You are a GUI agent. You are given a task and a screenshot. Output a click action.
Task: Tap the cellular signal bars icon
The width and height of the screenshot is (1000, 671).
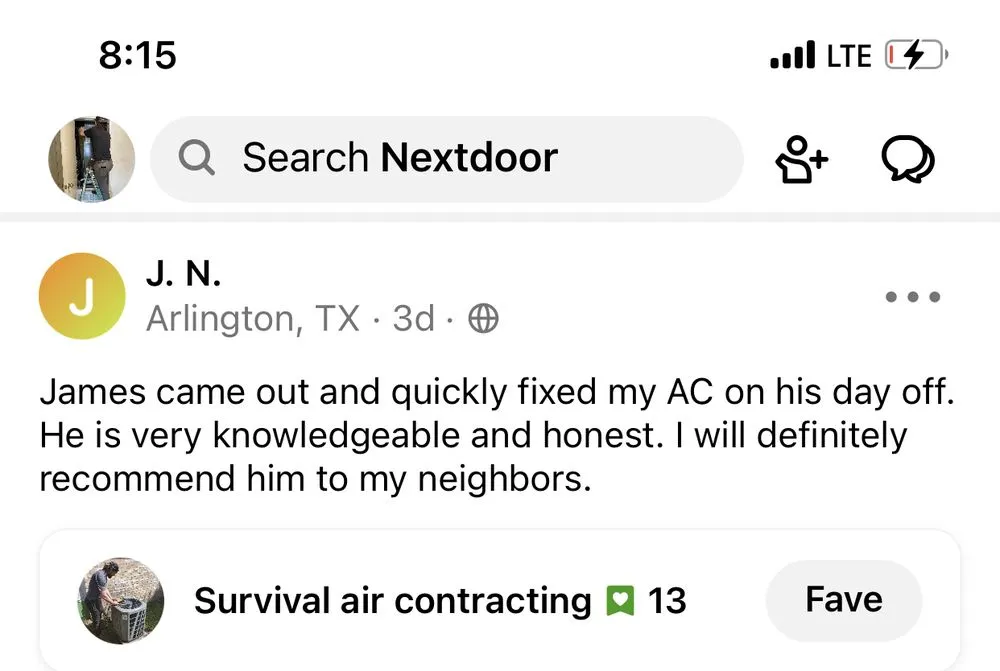pyautogui.click(x=793, y=55)
